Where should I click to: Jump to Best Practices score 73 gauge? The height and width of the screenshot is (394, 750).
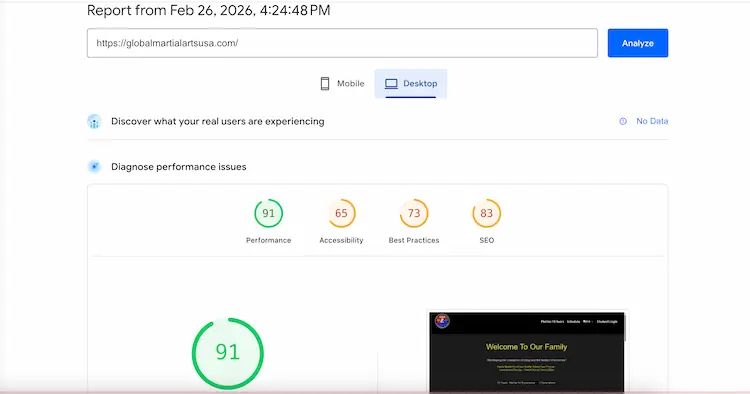point(414,213)
